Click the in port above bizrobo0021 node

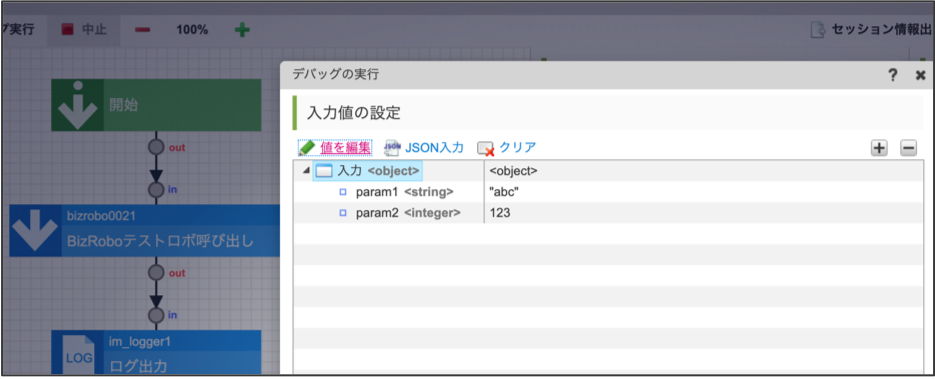(x=156, y=190)
